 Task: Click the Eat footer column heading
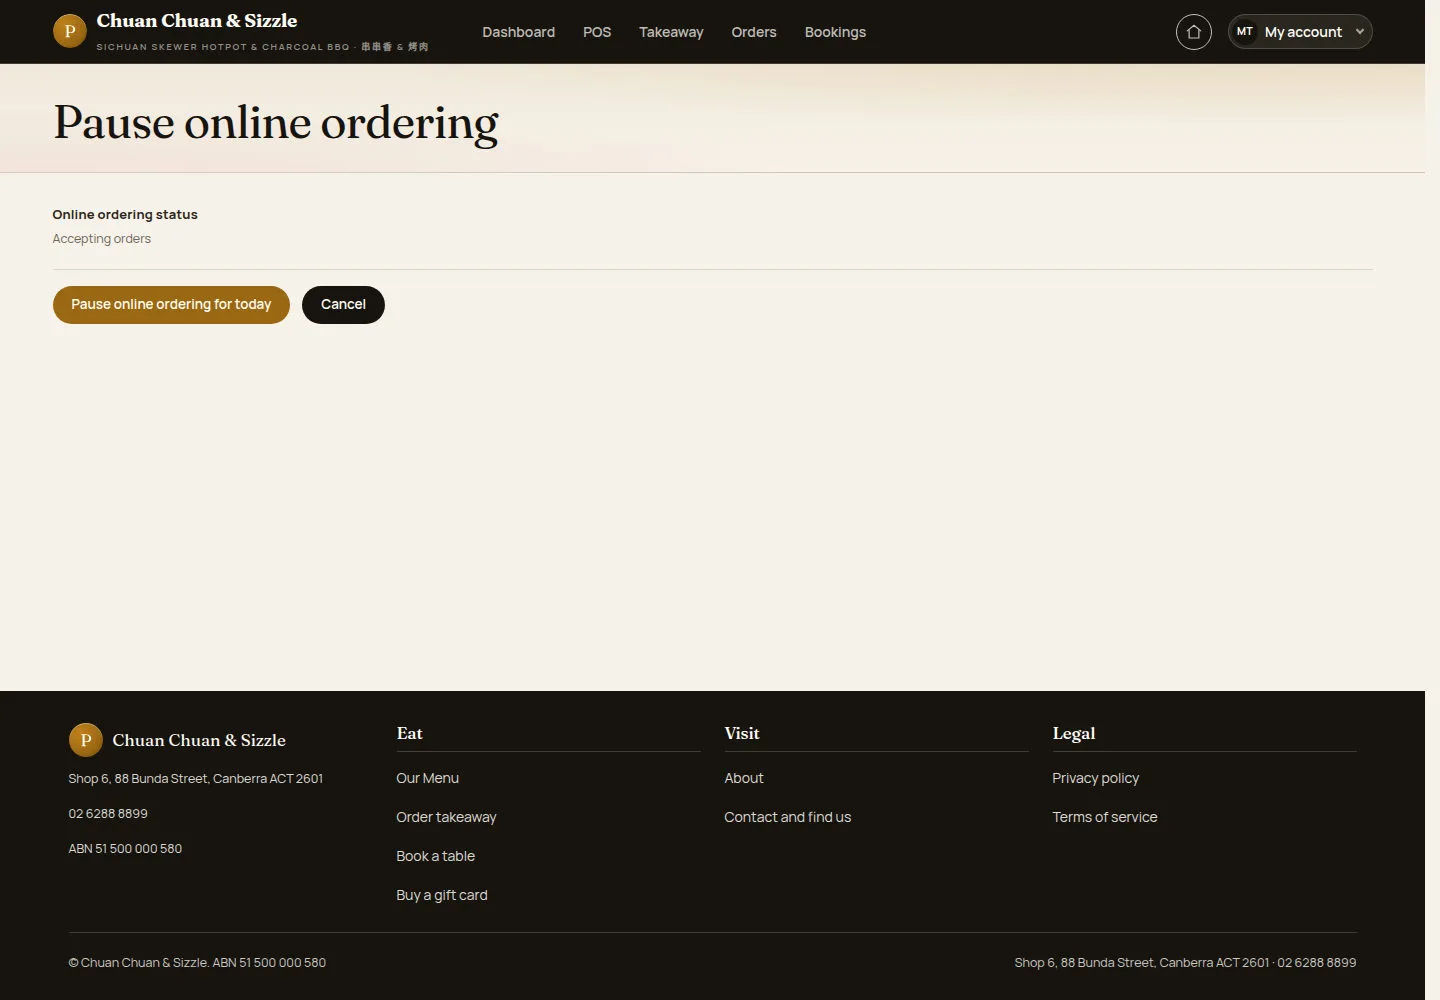click(x=409, y=733)
